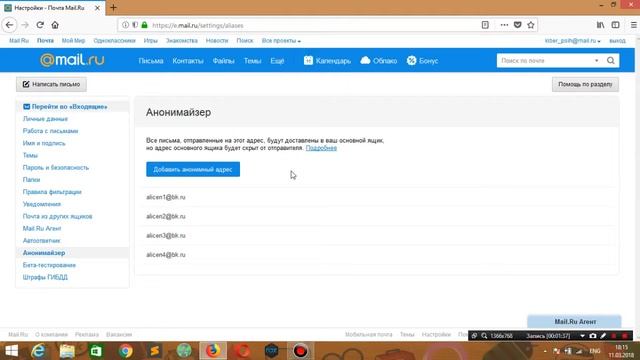Click Мобильная почта footer link
640x360 pixels.
369,334
